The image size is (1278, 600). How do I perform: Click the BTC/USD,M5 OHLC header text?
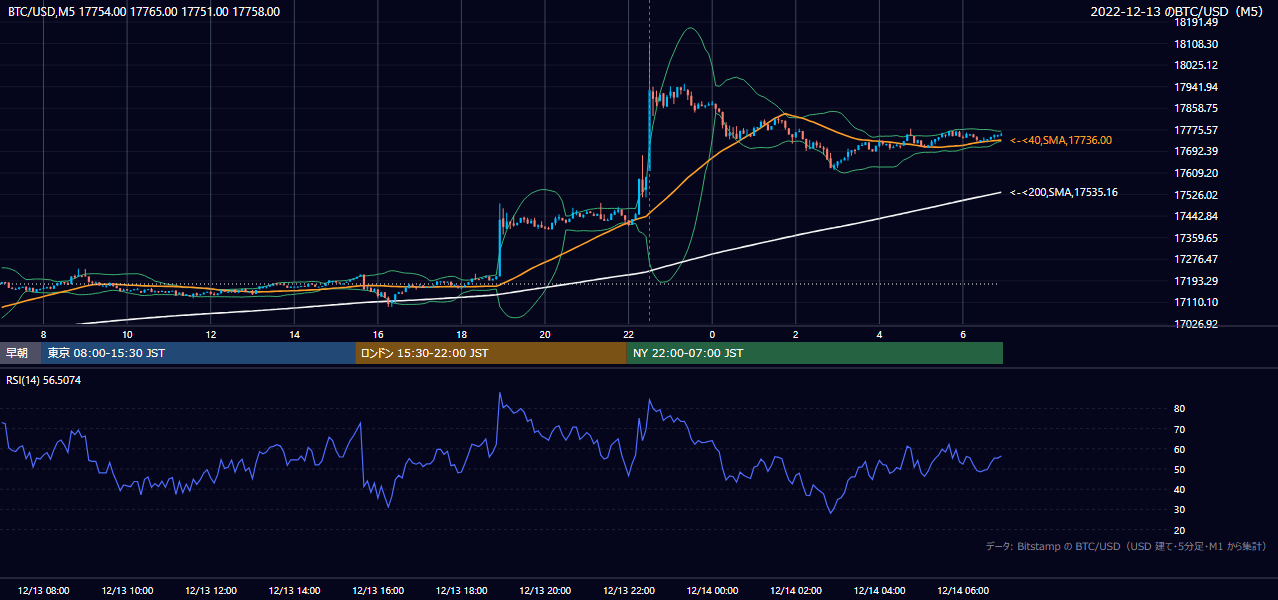click(x=144, y=12)
